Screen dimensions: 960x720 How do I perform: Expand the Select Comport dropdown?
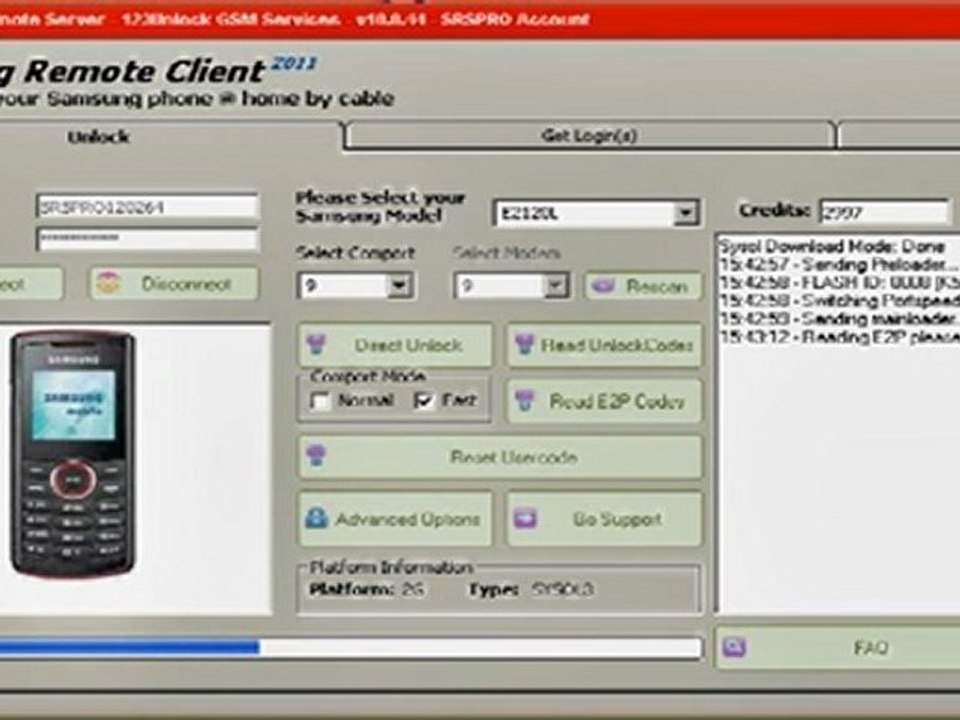click(399, 285)
